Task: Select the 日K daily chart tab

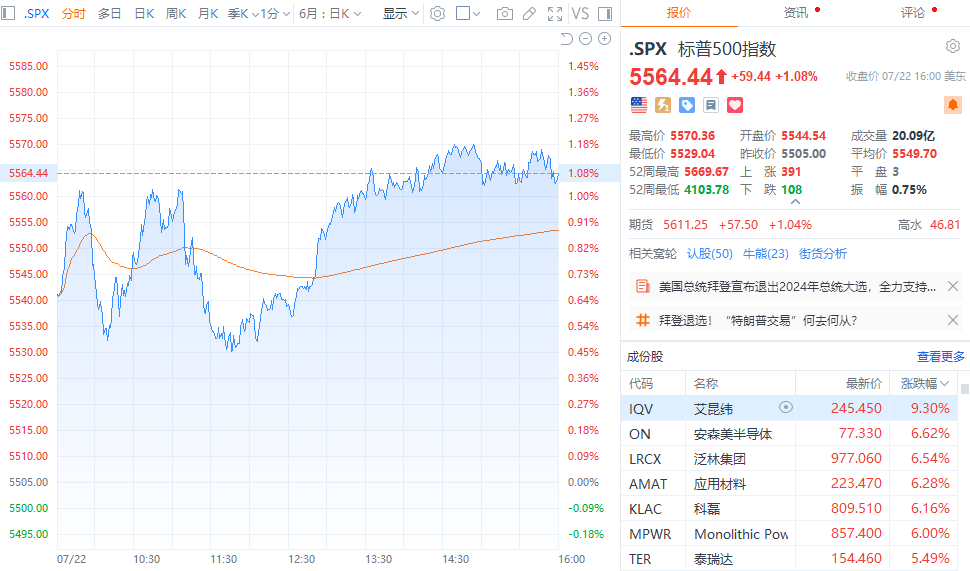Action: tap(144, 14)
